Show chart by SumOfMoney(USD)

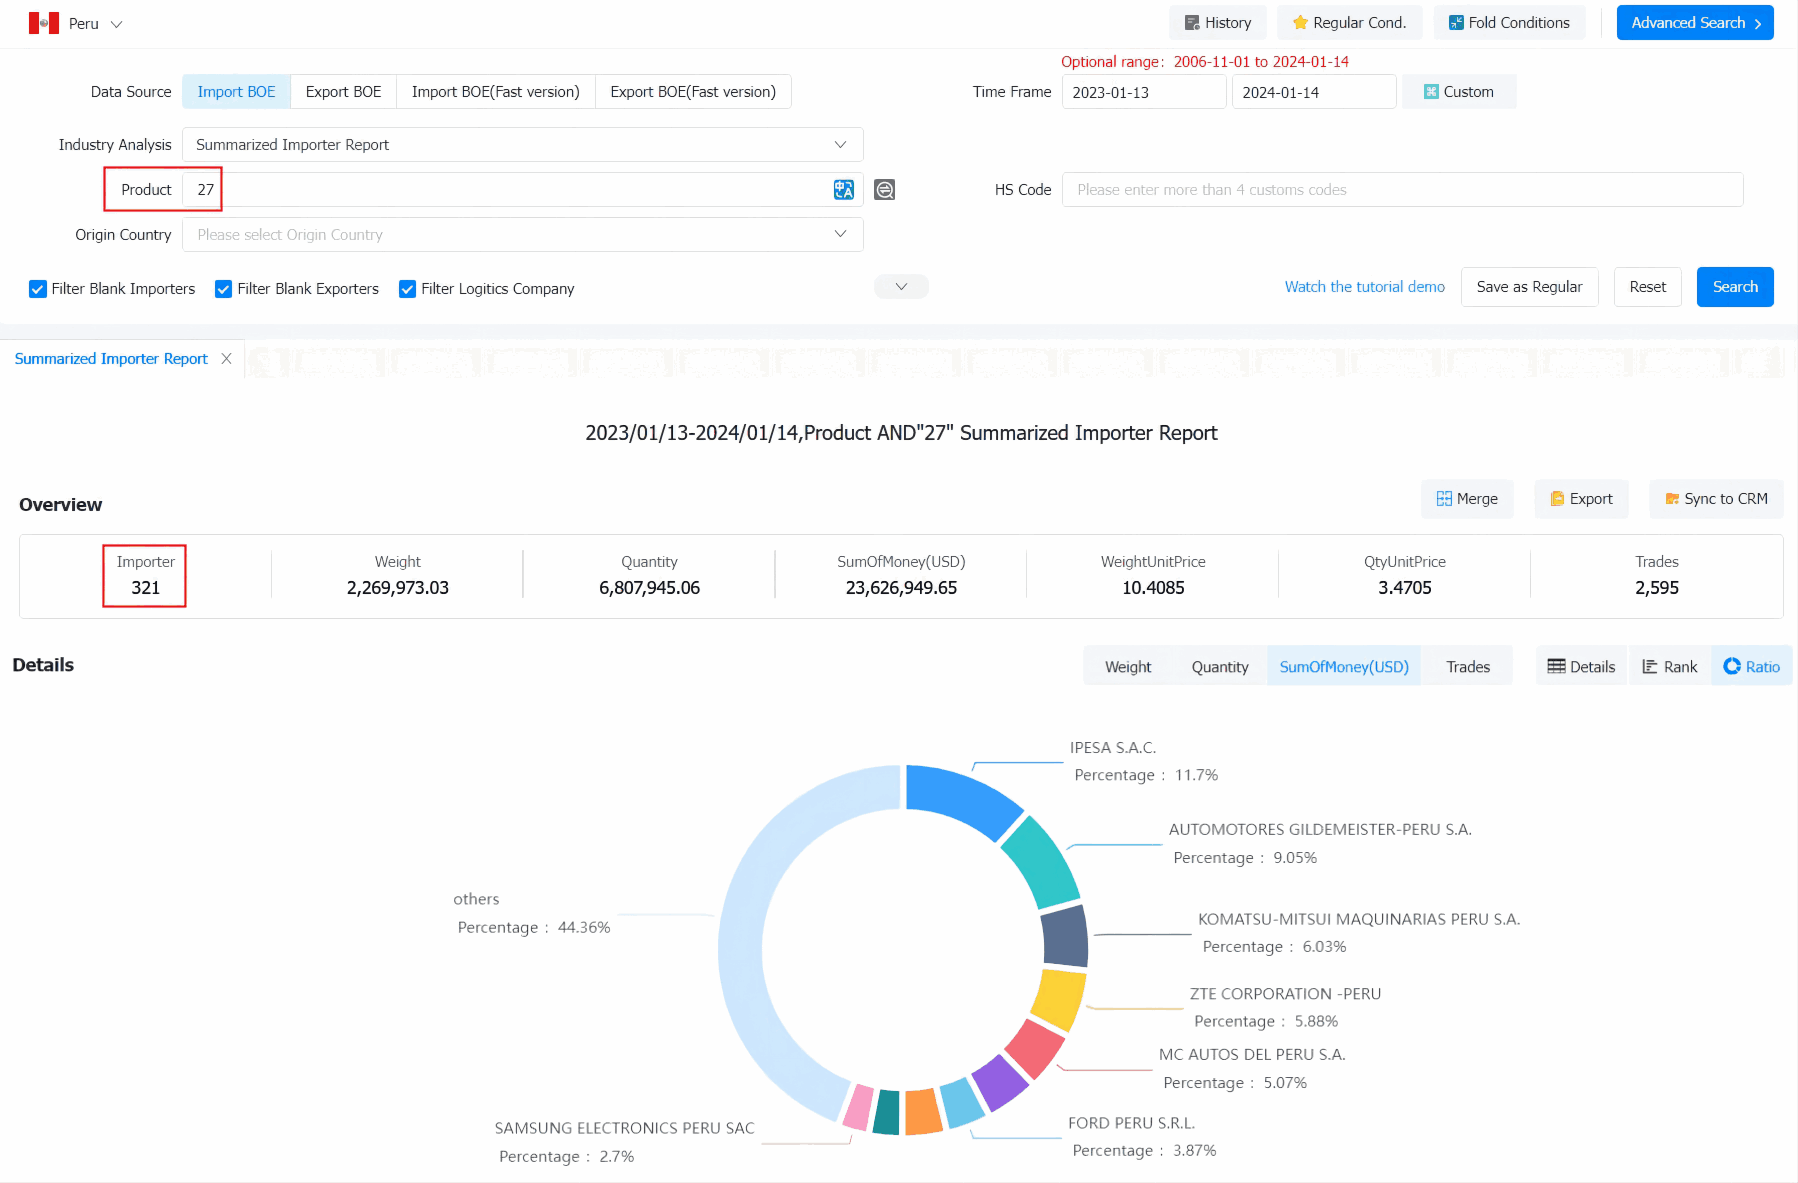1344,667
